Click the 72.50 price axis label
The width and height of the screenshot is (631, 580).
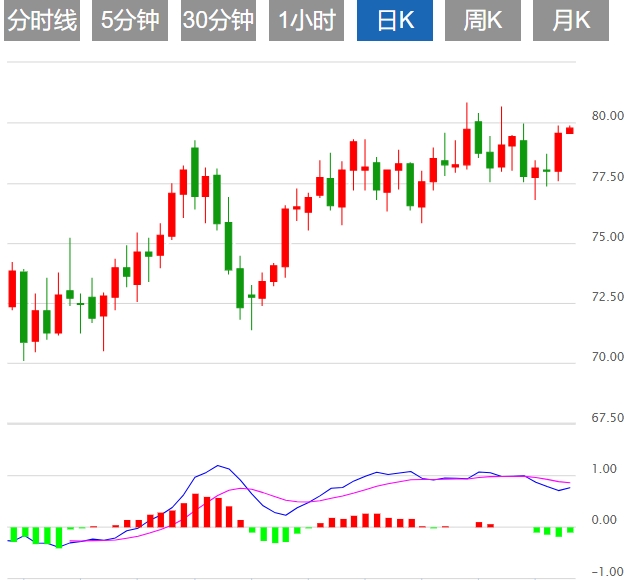607,297
